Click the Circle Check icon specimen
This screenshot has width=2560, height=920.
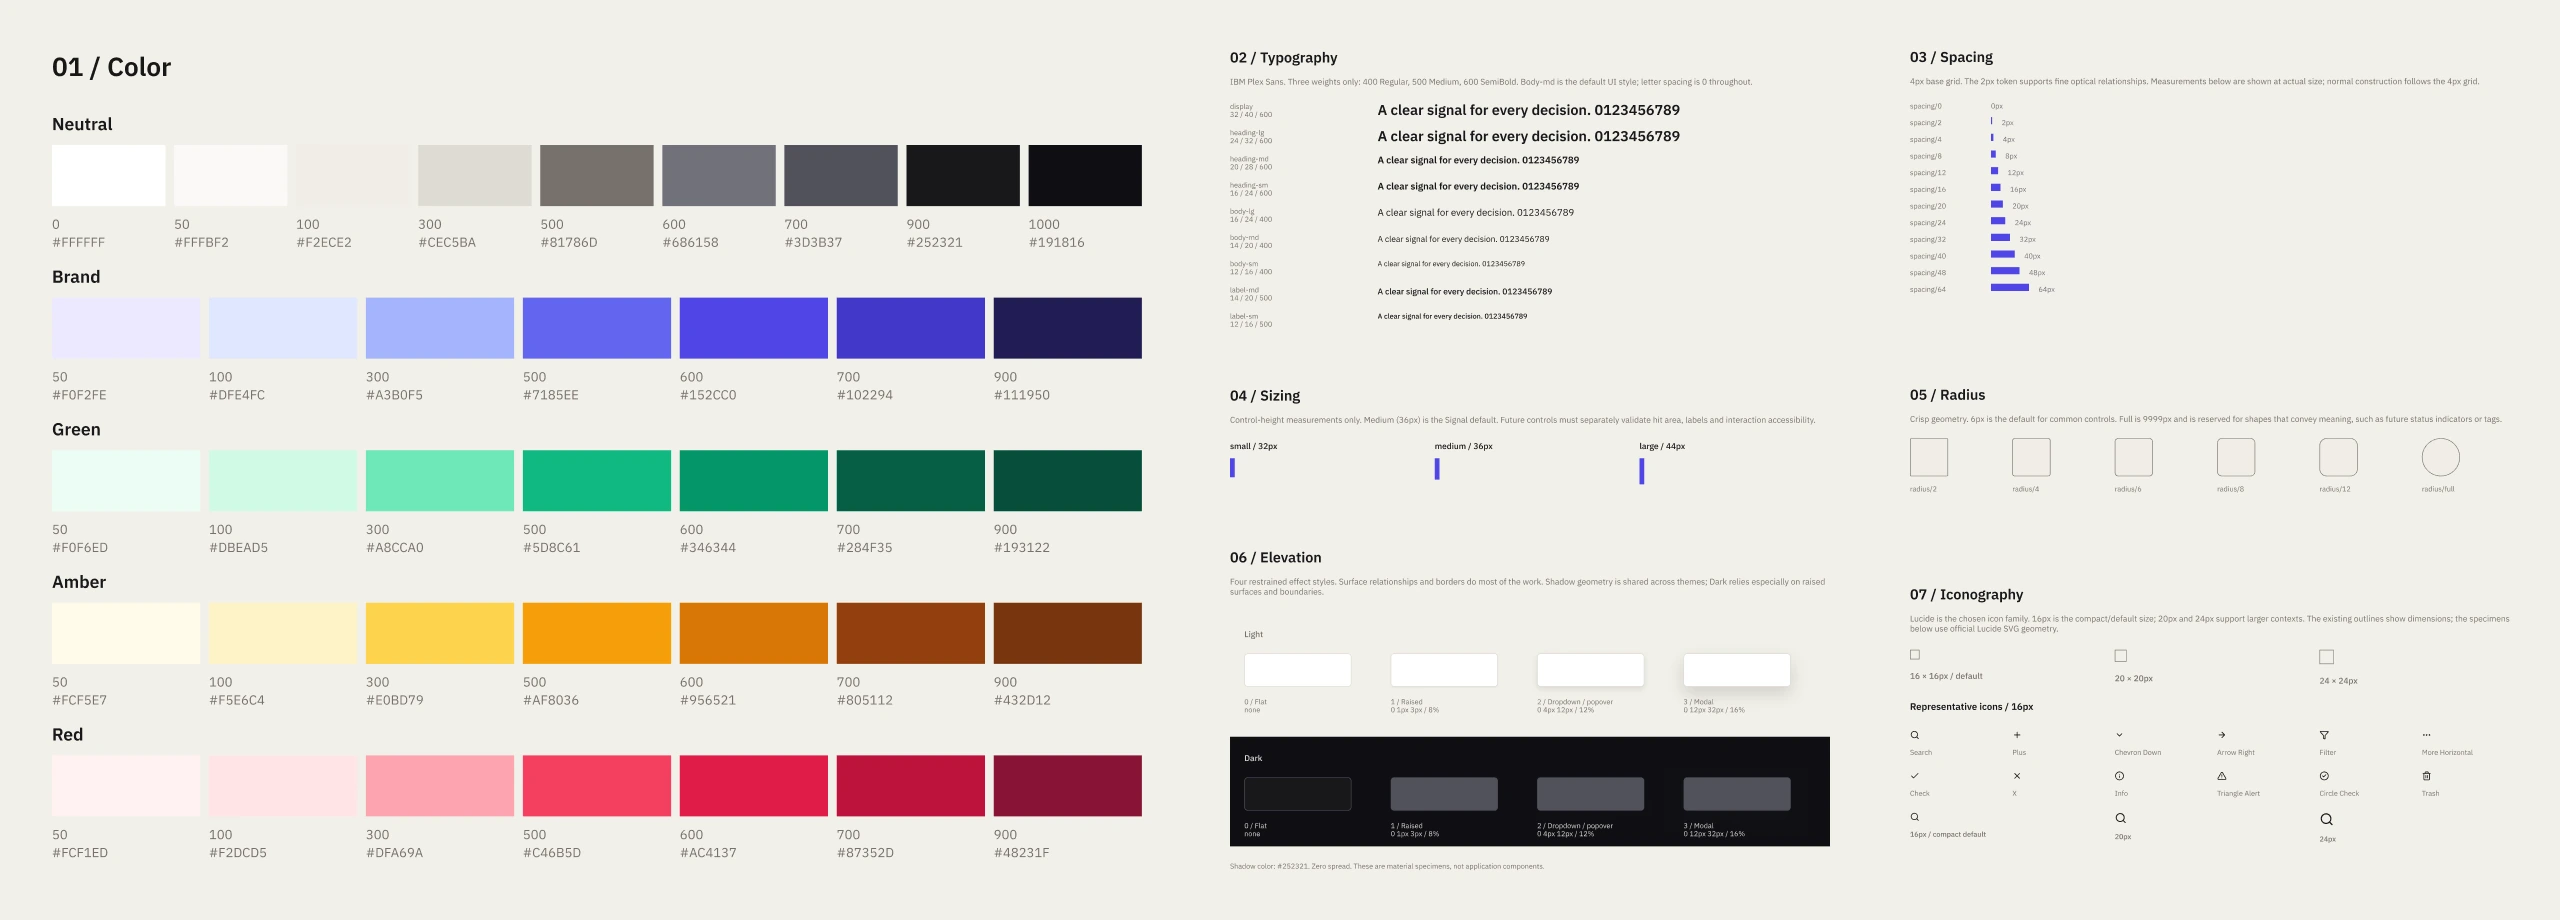(2324, 776)
